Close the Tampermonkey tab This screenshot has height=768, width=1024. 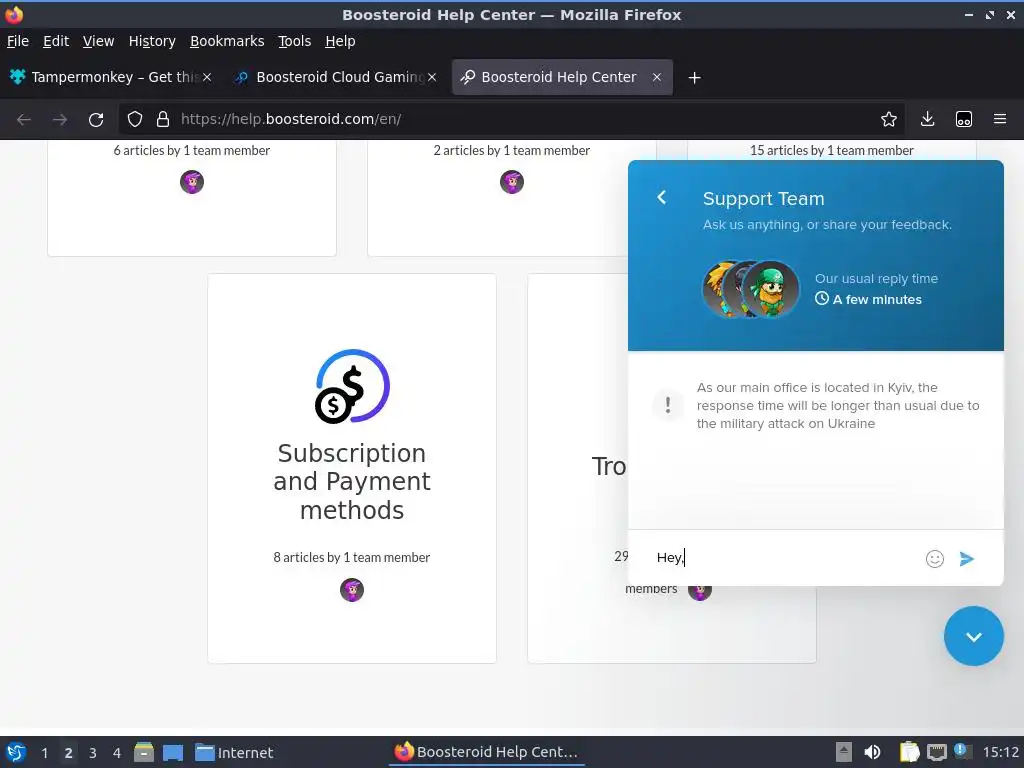[x=207, y=77]
